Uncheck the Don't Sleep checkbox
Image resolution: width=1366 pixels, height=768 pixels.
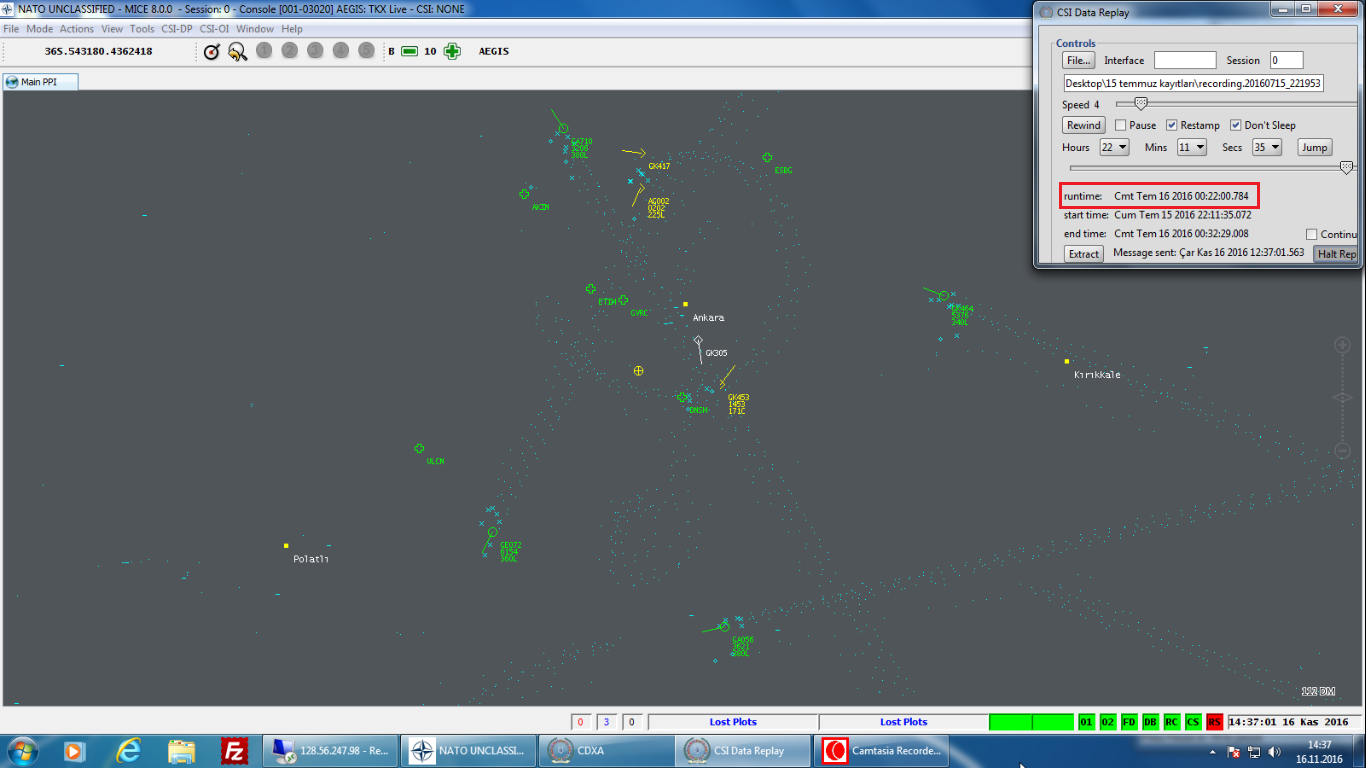click(x=1236, y=125)
